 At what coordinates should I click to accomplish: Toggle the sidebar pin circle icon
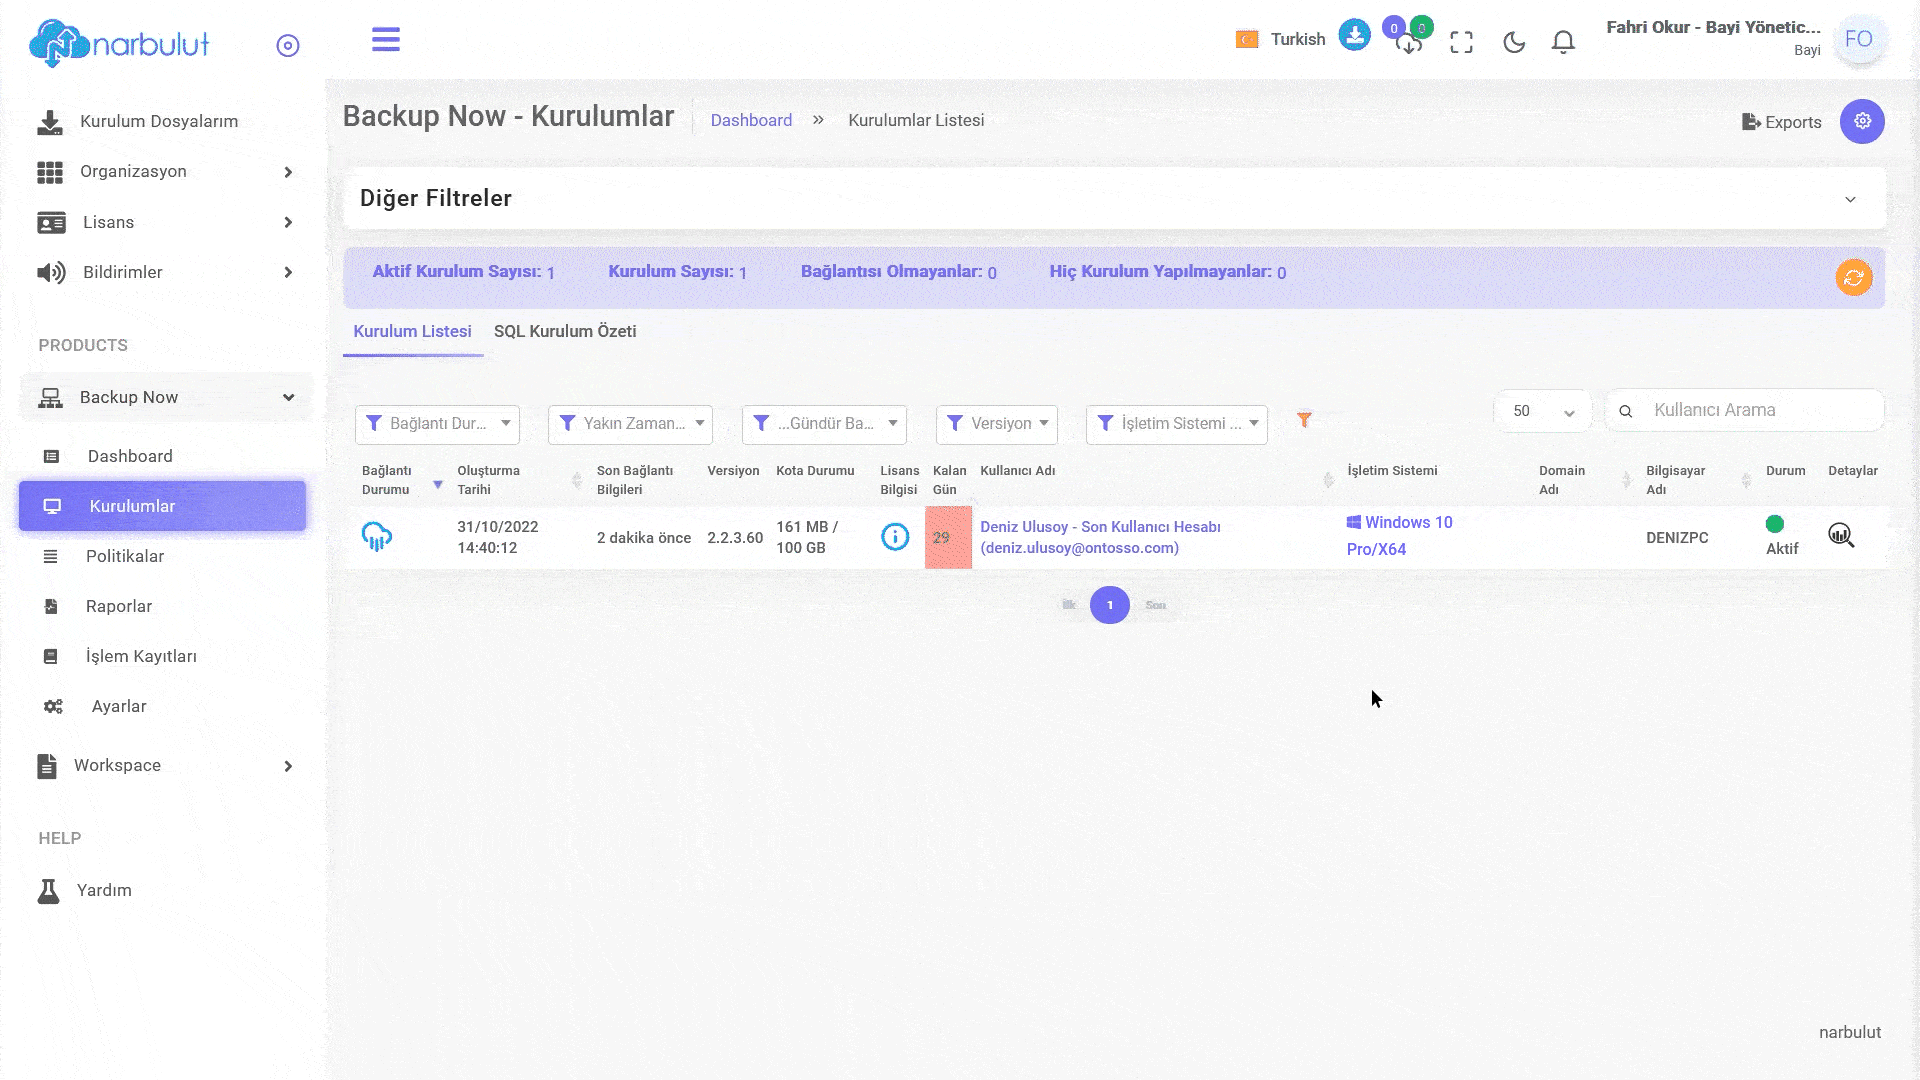(288, 45)
